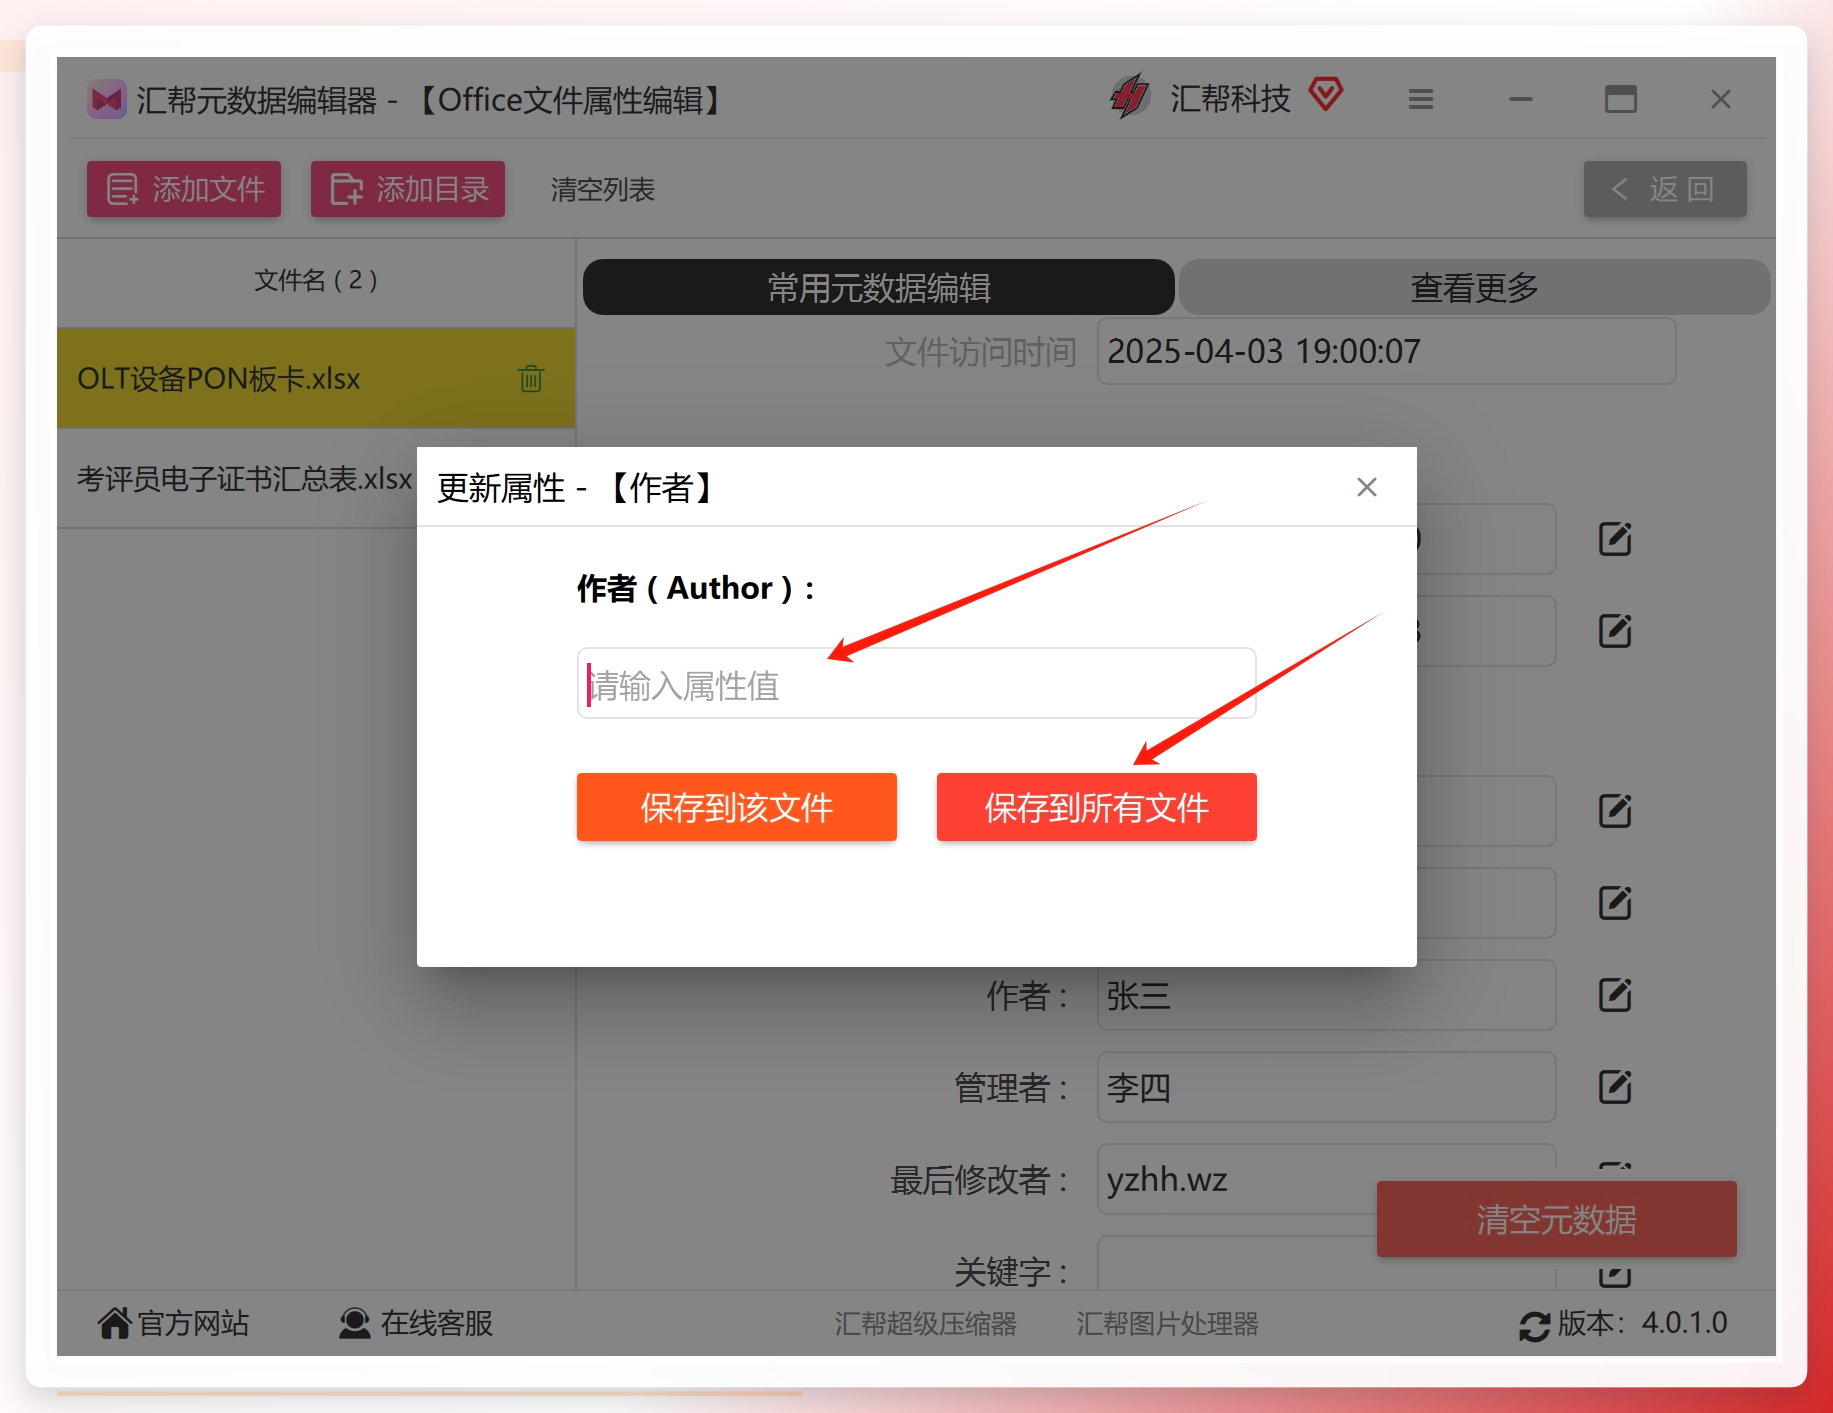Click the 文件名 ( 2 ) list header
This screenshot has height=1413, width=1833.
pos(316,280)
